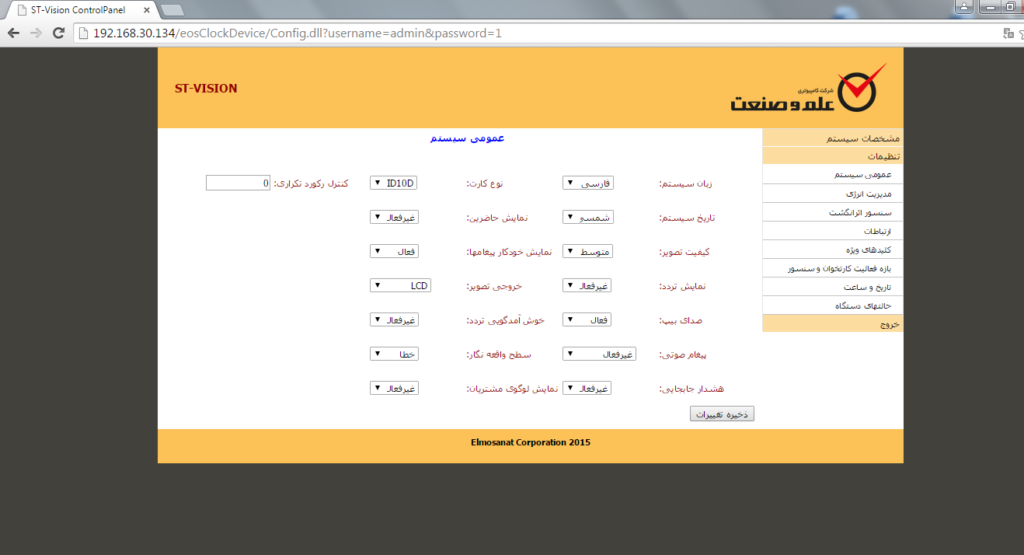1024x555 pixels.
Task: Click the عمومی سیستم page heading
Action: point(467,138)
